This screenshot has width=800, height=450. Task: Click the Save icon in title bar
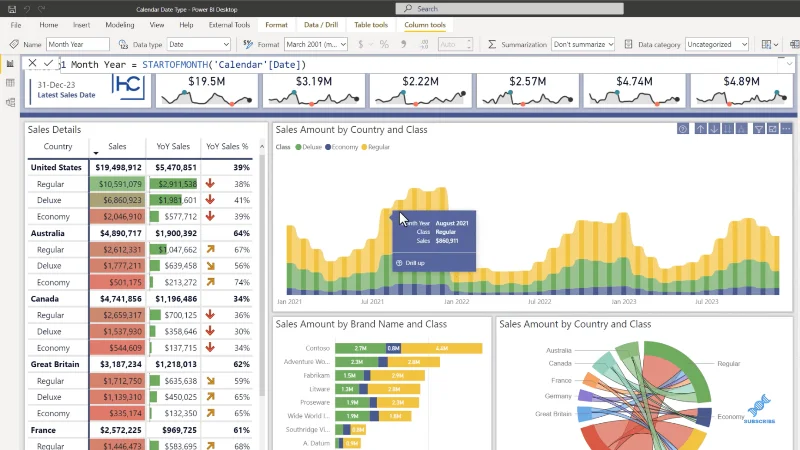pyautogui.click(x=12, y=9)
